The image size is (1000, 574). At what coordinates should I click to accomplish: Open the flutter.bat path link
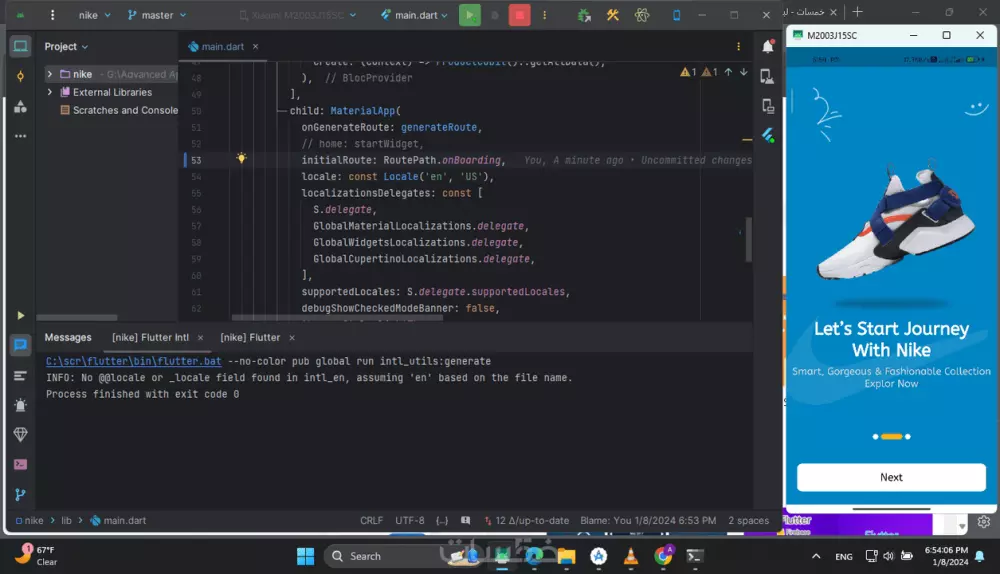point(133,361)
